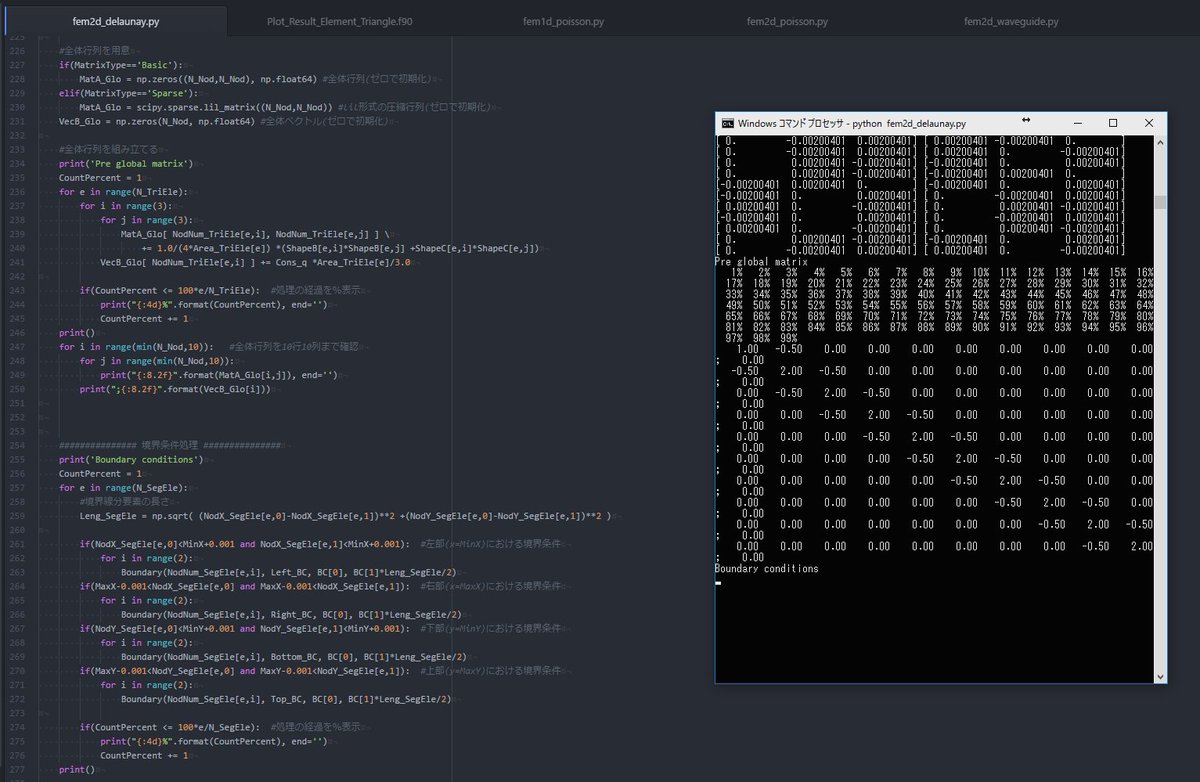Open the fem2d_poisson.py tab

pyautogui.click(x=787, y=21)
